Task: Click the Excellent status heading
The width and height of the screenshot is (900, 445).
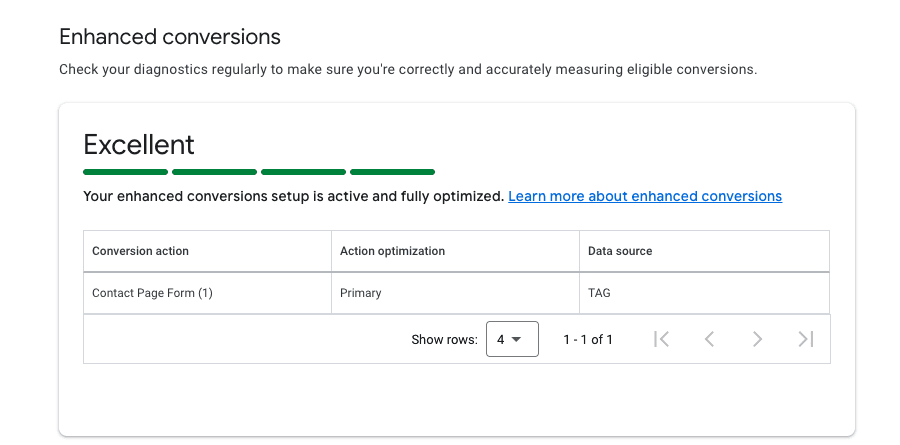Action: tap(139, 144)
